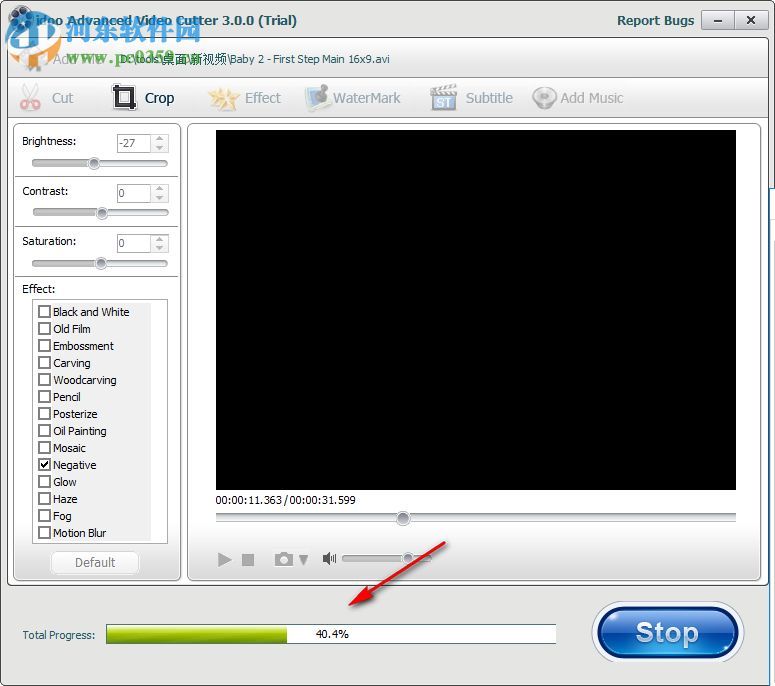The height and width of the screenshot is (686, 775).
Task: Open Report Bugs link
Action: pos(655,20)
